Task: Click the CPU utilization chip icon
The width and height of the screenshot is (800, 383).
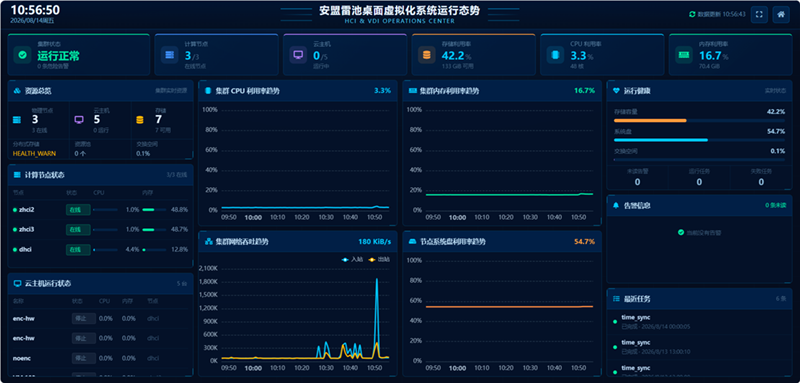Action: point(555,55)
